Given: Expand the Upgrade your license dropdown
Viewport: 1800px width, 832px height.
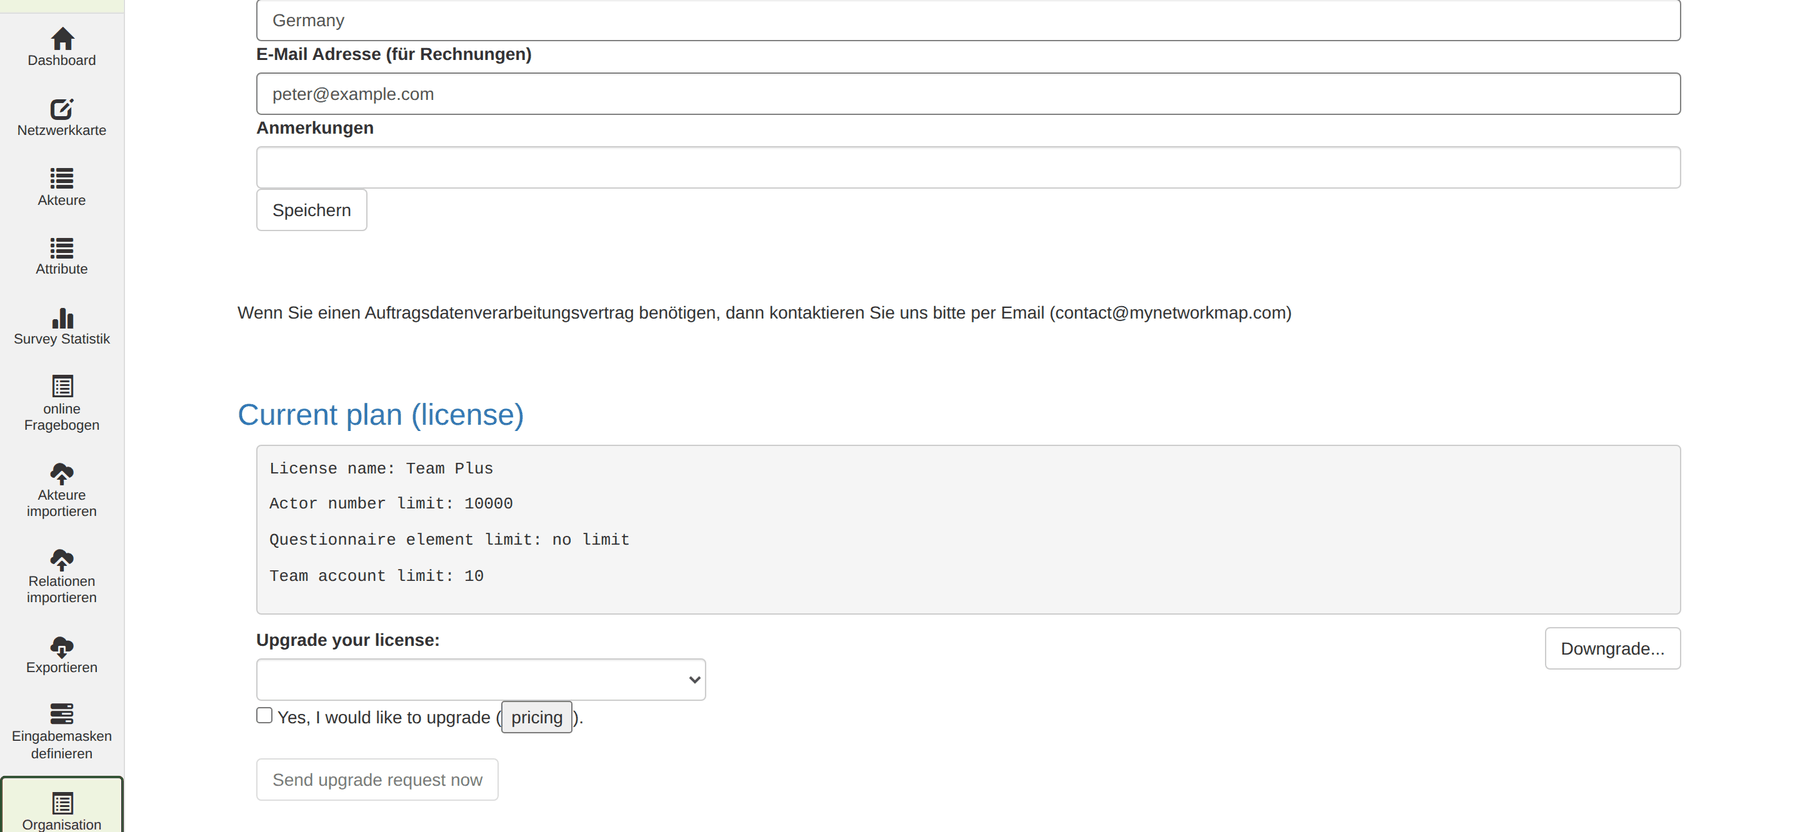Looking at the screenshot, I should coord(481,680).
